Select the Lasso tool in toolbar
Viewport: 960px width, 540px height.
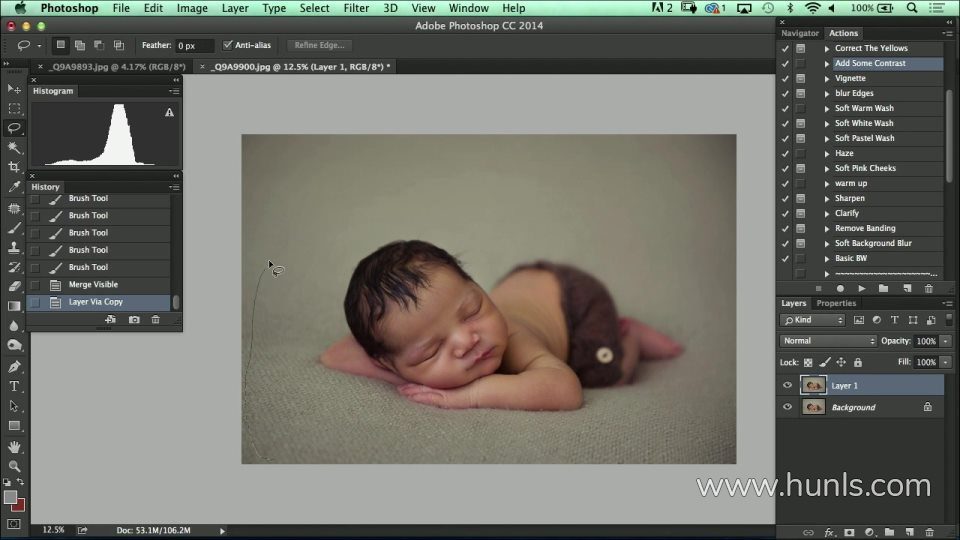click(14, 127)
